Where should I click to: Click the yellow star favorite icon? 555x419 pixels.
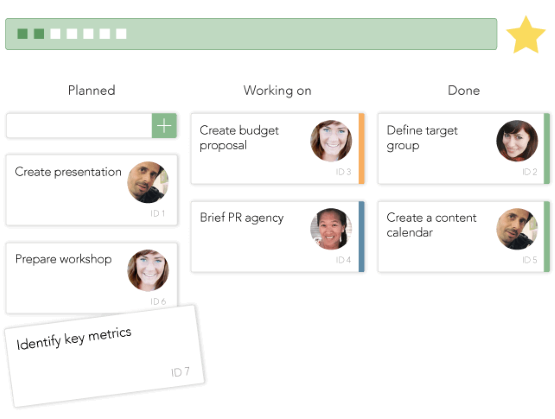[526, 35]
